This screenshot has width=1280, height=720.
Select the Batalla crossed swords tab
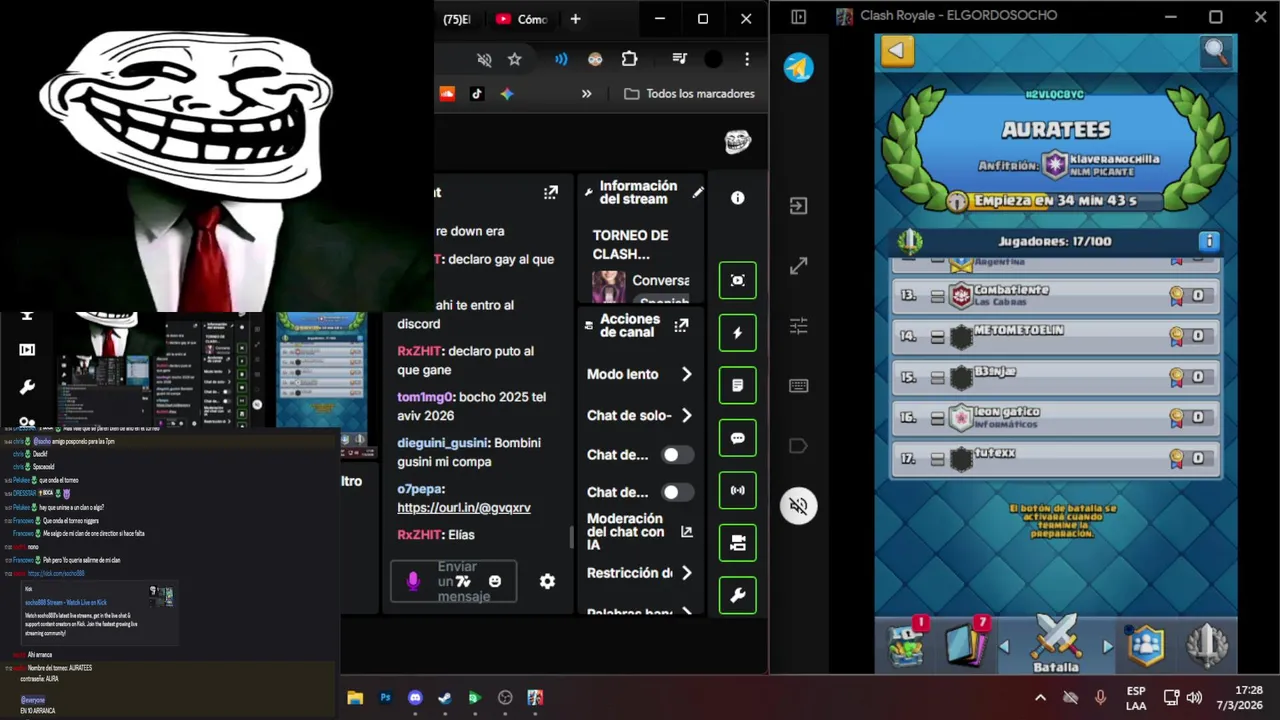click(x=1056, y=645)
